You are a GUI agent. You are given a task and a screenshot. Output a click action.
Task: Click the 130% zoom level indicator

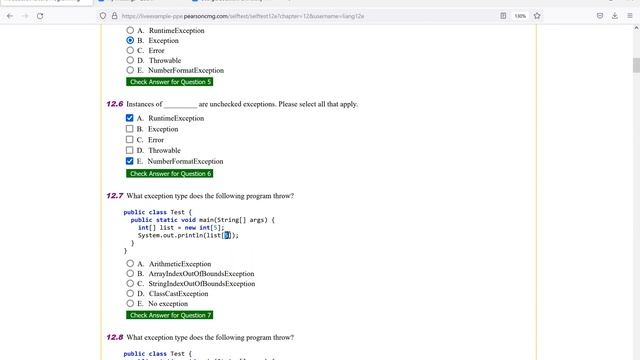click(x=520, y=16)
